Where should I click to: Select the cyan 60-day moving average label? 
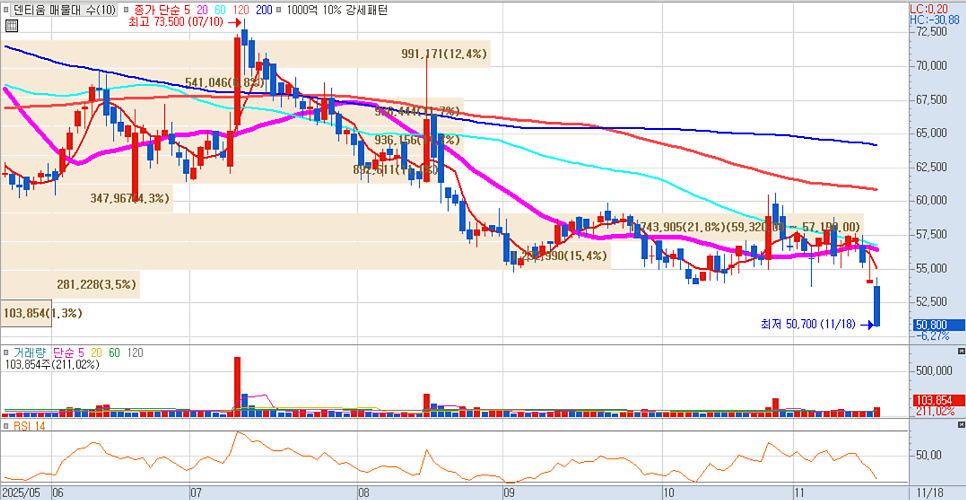pos(221,10)
